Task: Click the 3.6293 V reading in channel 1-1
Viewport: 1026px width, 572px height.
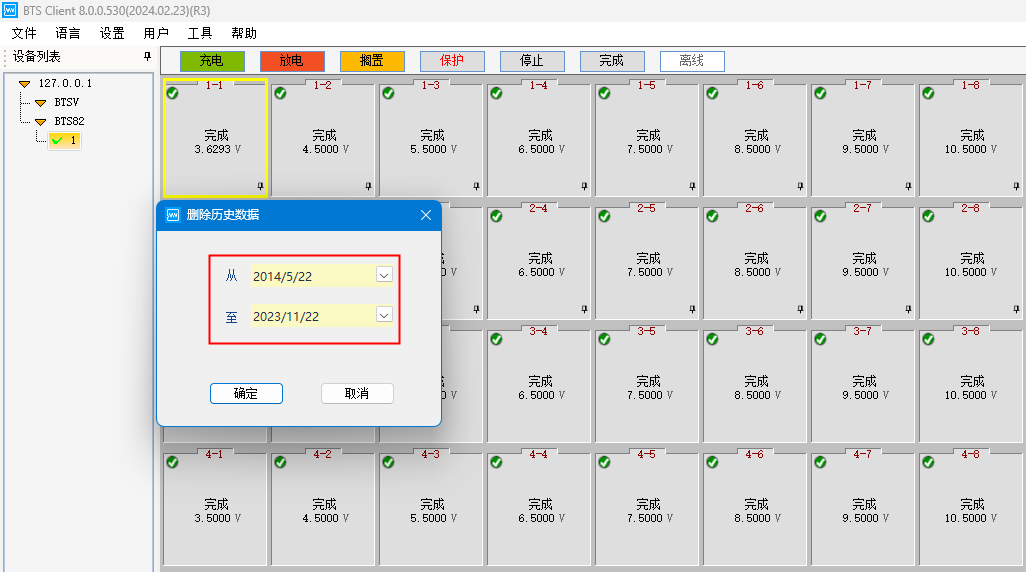Action: tap(217, 149)
